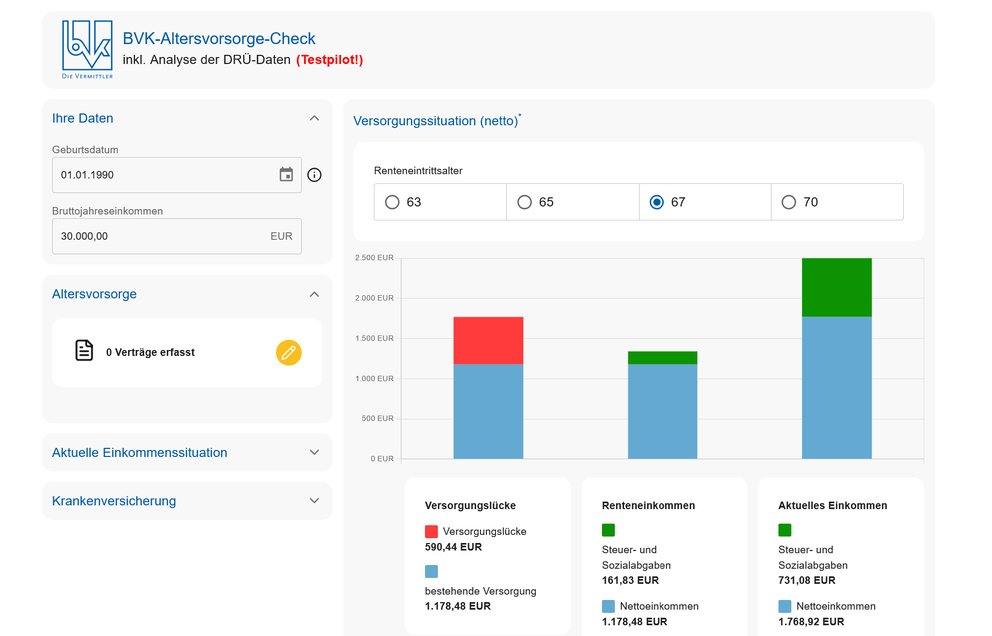Click the blue bestehende Versorgung legend square

(x=431, y=572)
